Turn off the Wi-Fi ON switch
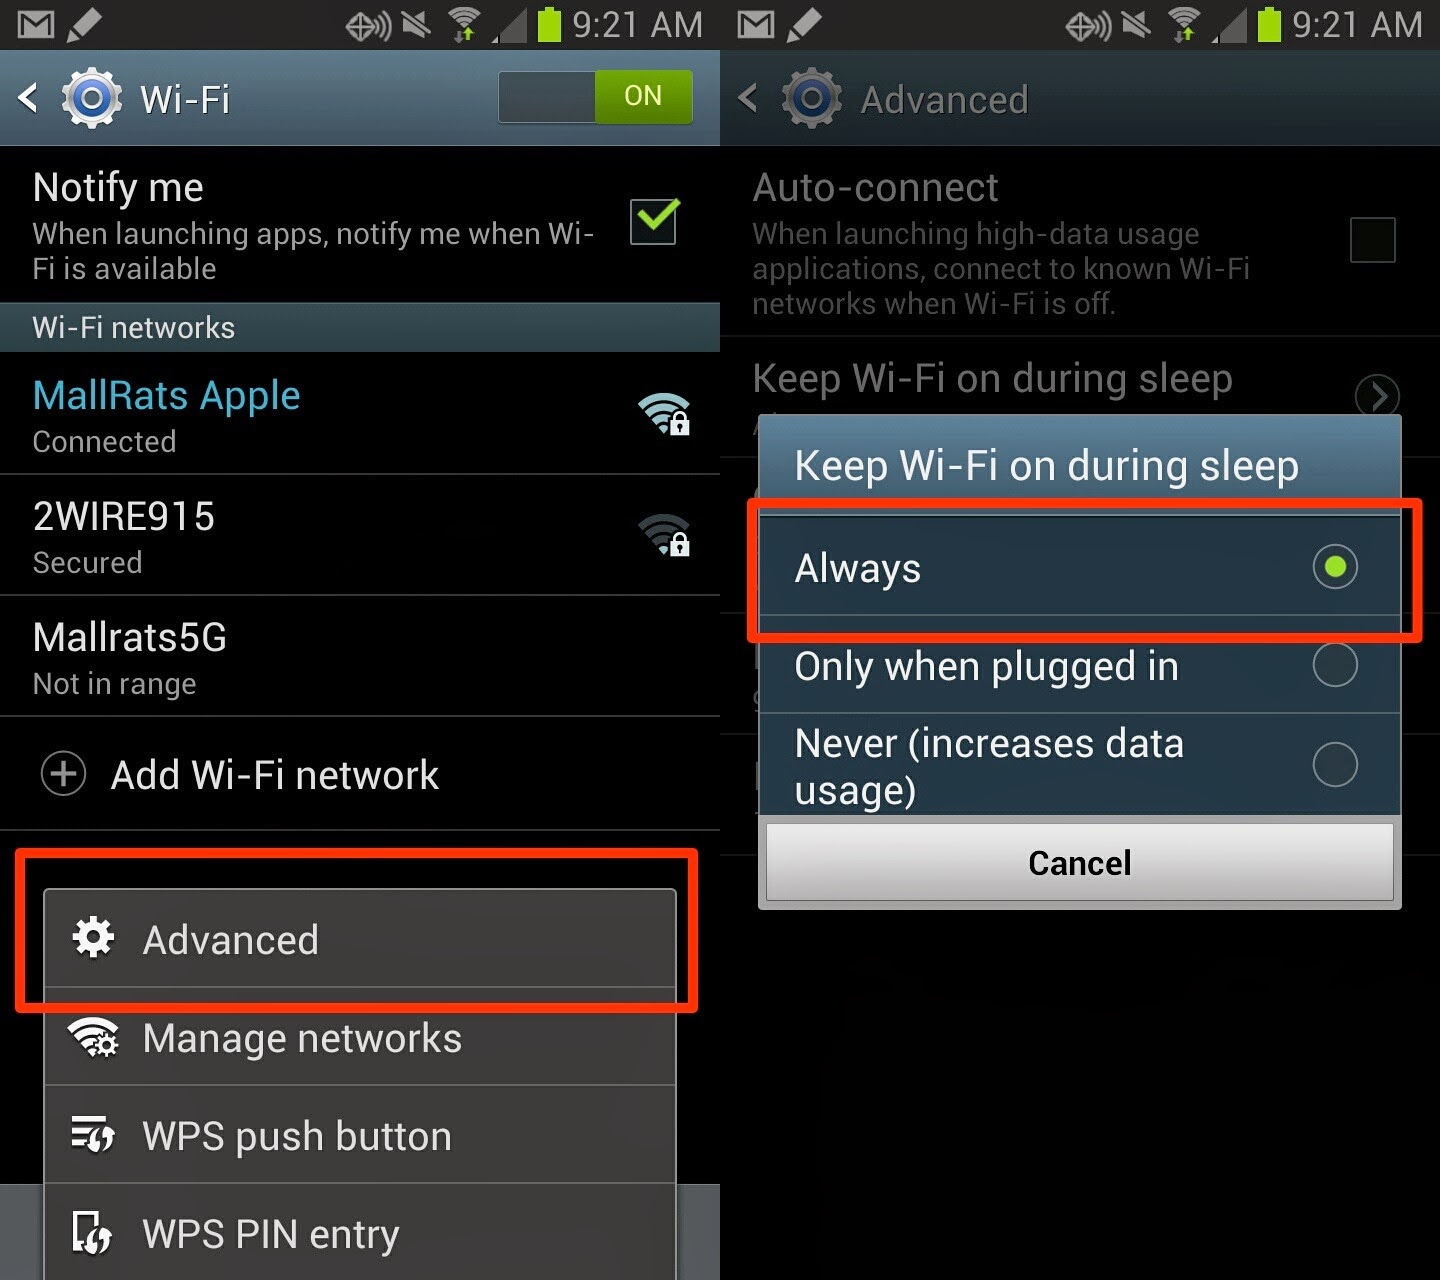 click(596, 97)
